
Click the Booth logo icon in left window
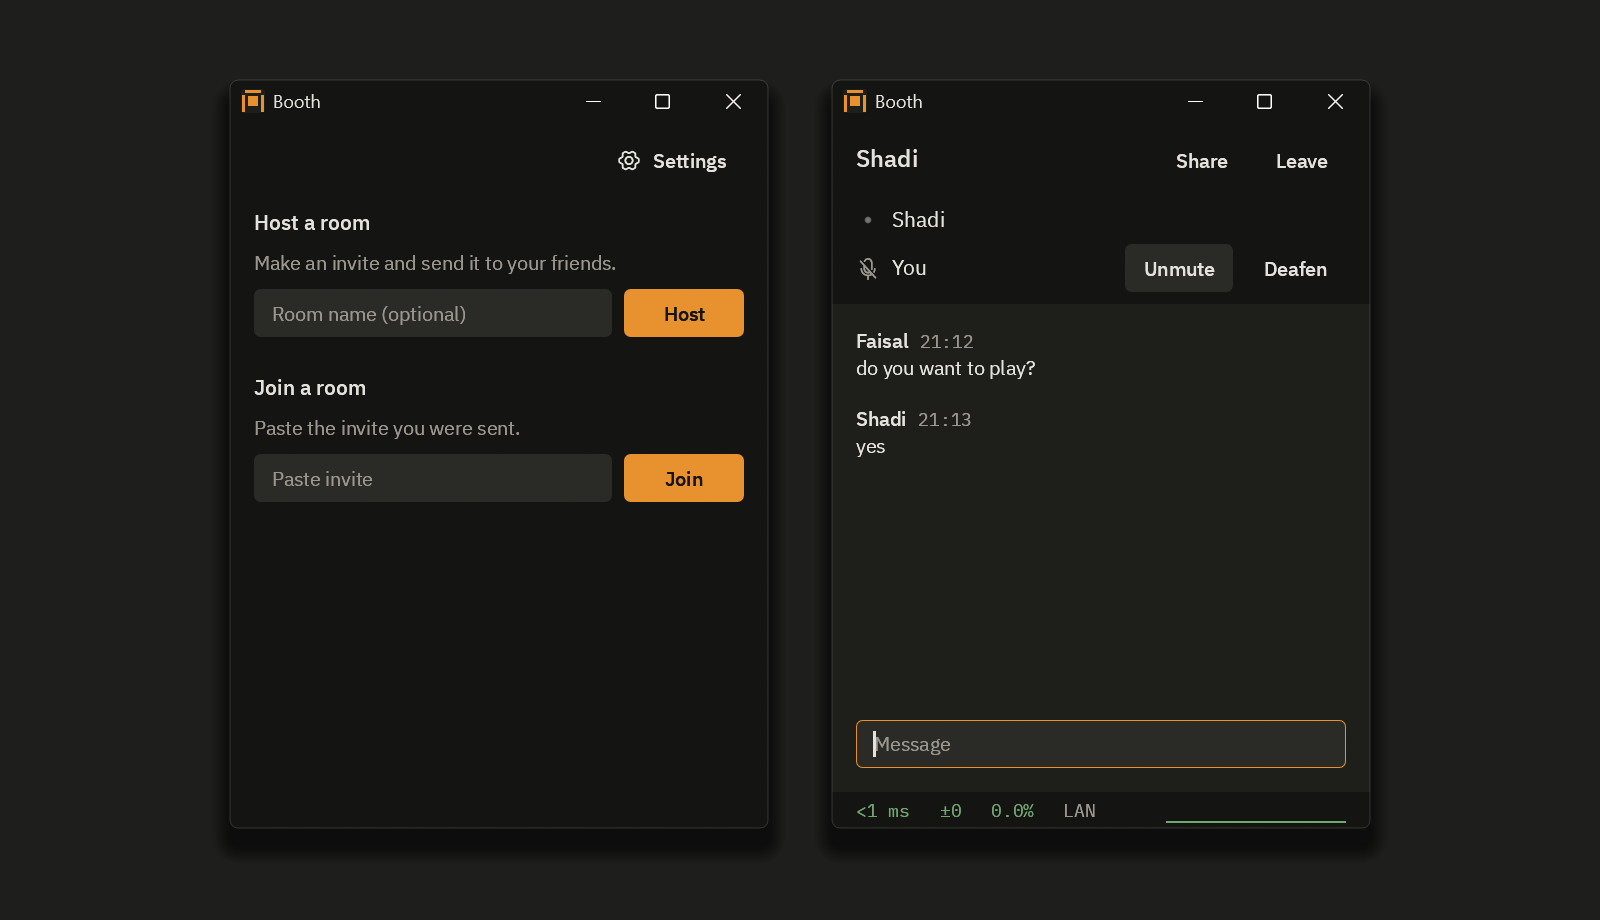coord(253,101)
